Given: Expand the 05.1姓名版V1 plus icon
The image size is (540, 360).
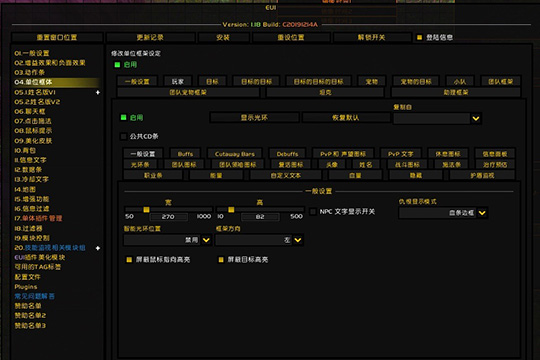Looking at the screenshot, I should tap(98, 92).
